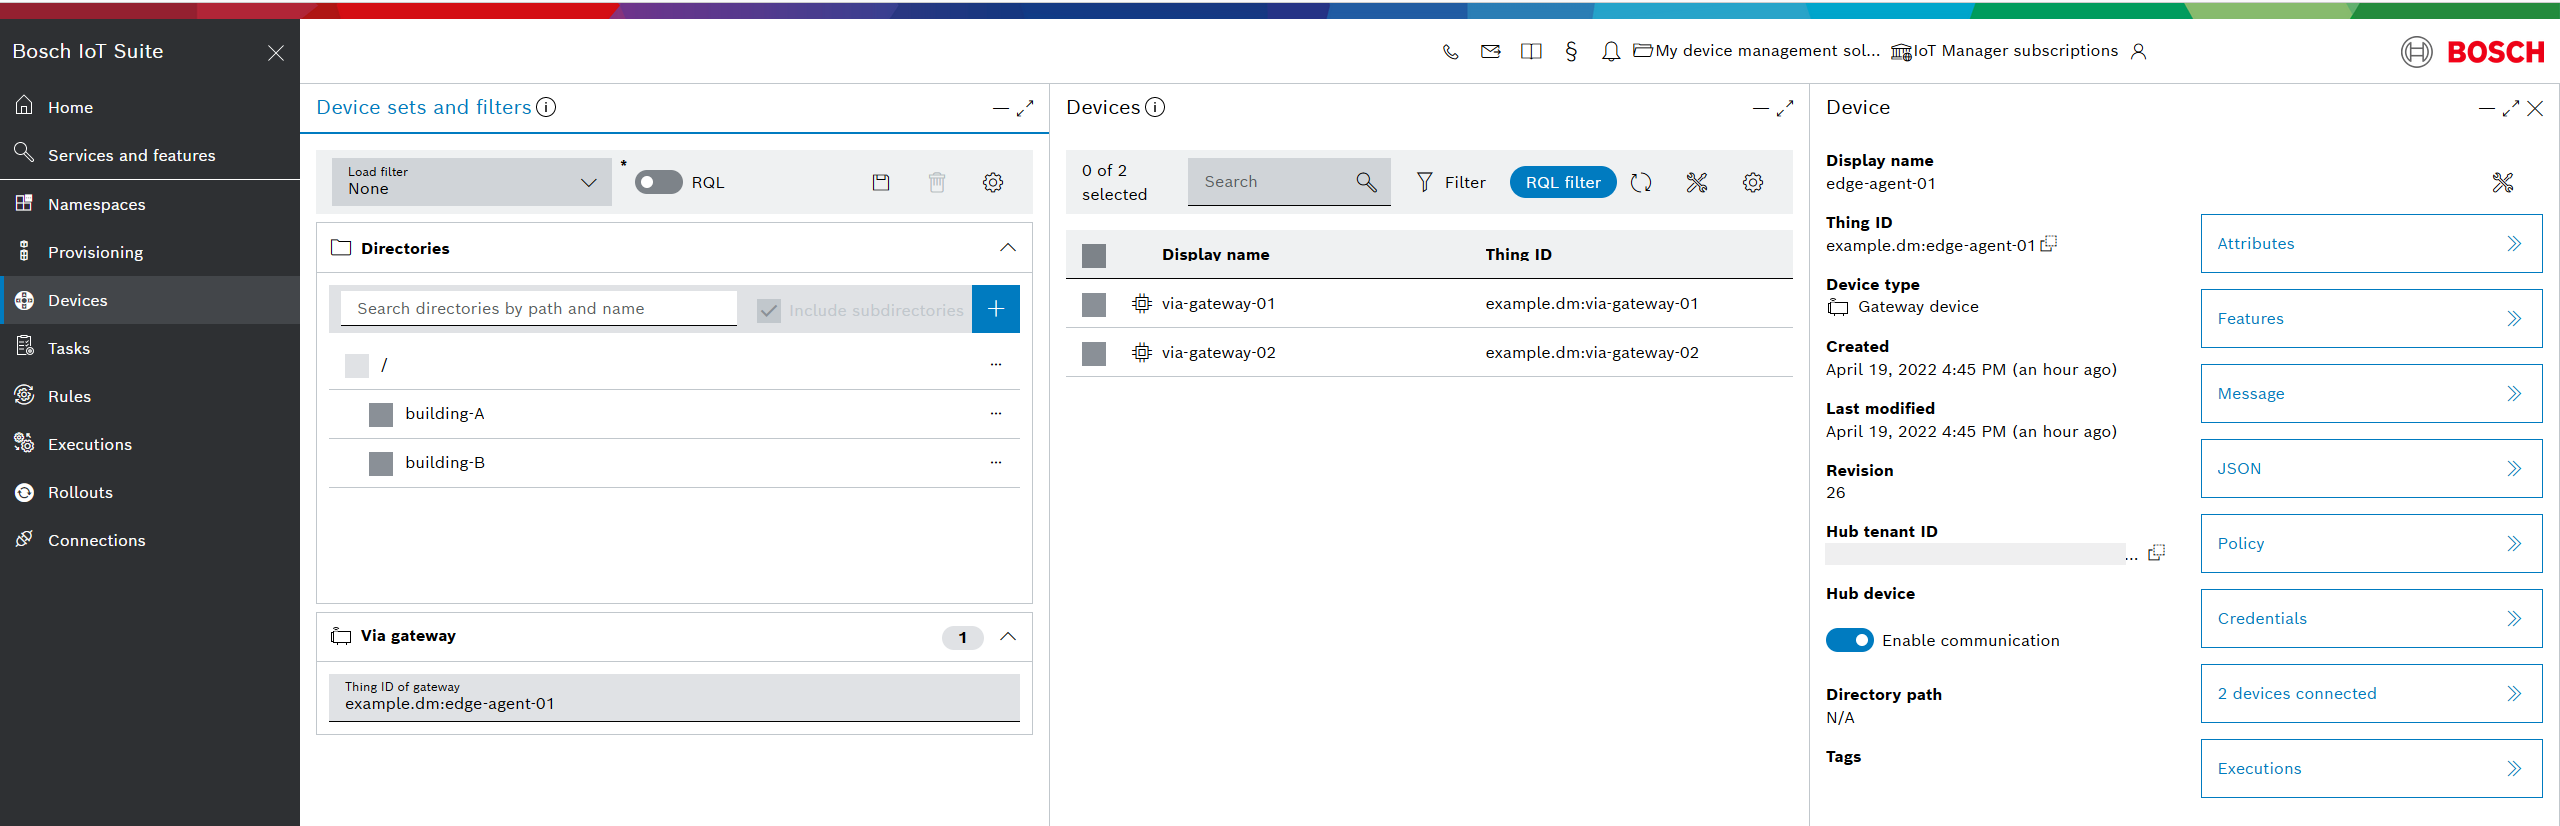Viewport: 2560px width, 826px height.
Task: Click the Filter button in Devices
Action: tap(1451, 182)
